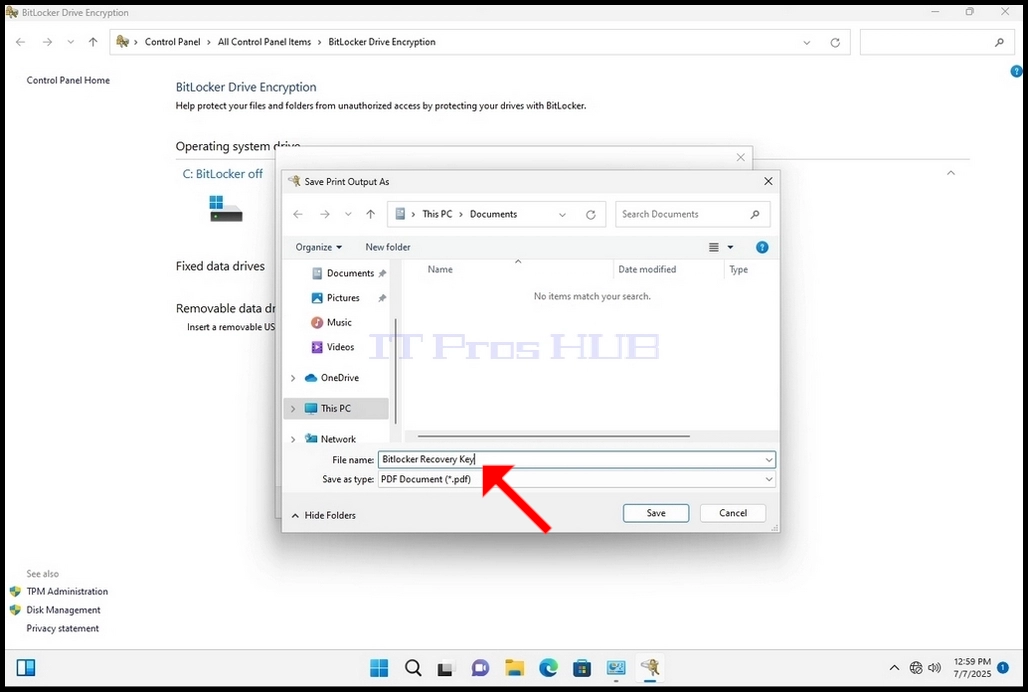Click horizontal scrollbar in file list

click(553, 436)
